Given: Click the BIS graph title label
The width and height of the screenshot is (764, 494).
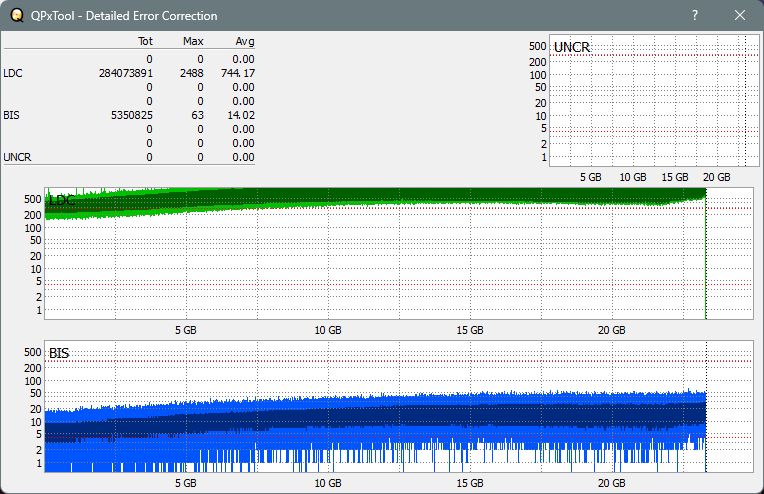Looking at the screenshot, I should (59, 353).
